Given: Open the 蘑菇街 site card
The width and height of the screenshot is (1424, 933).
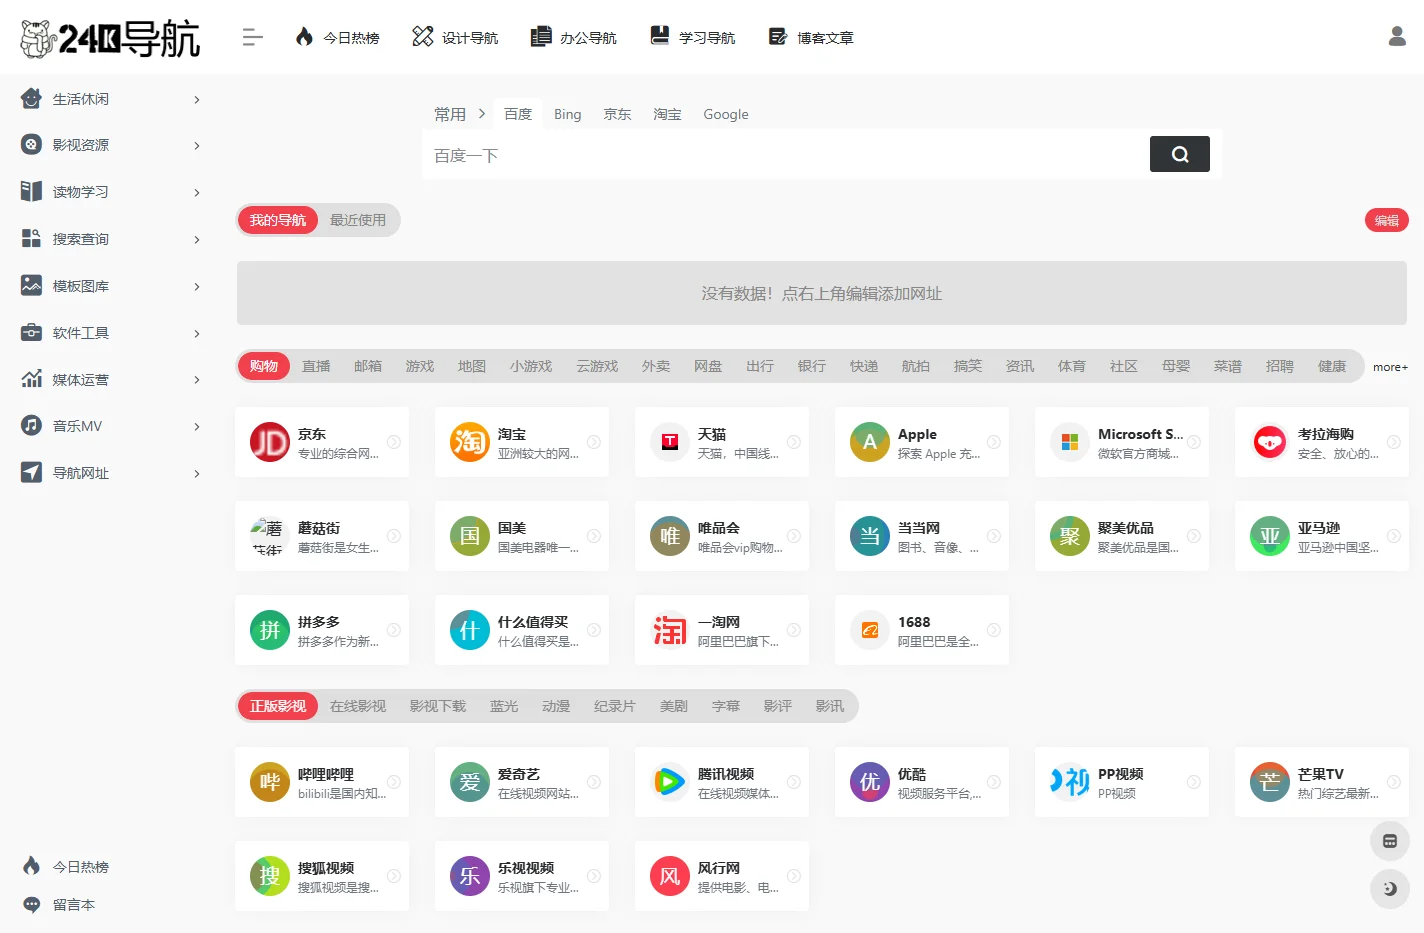Looking at the screenshot, I should [322, 536].
